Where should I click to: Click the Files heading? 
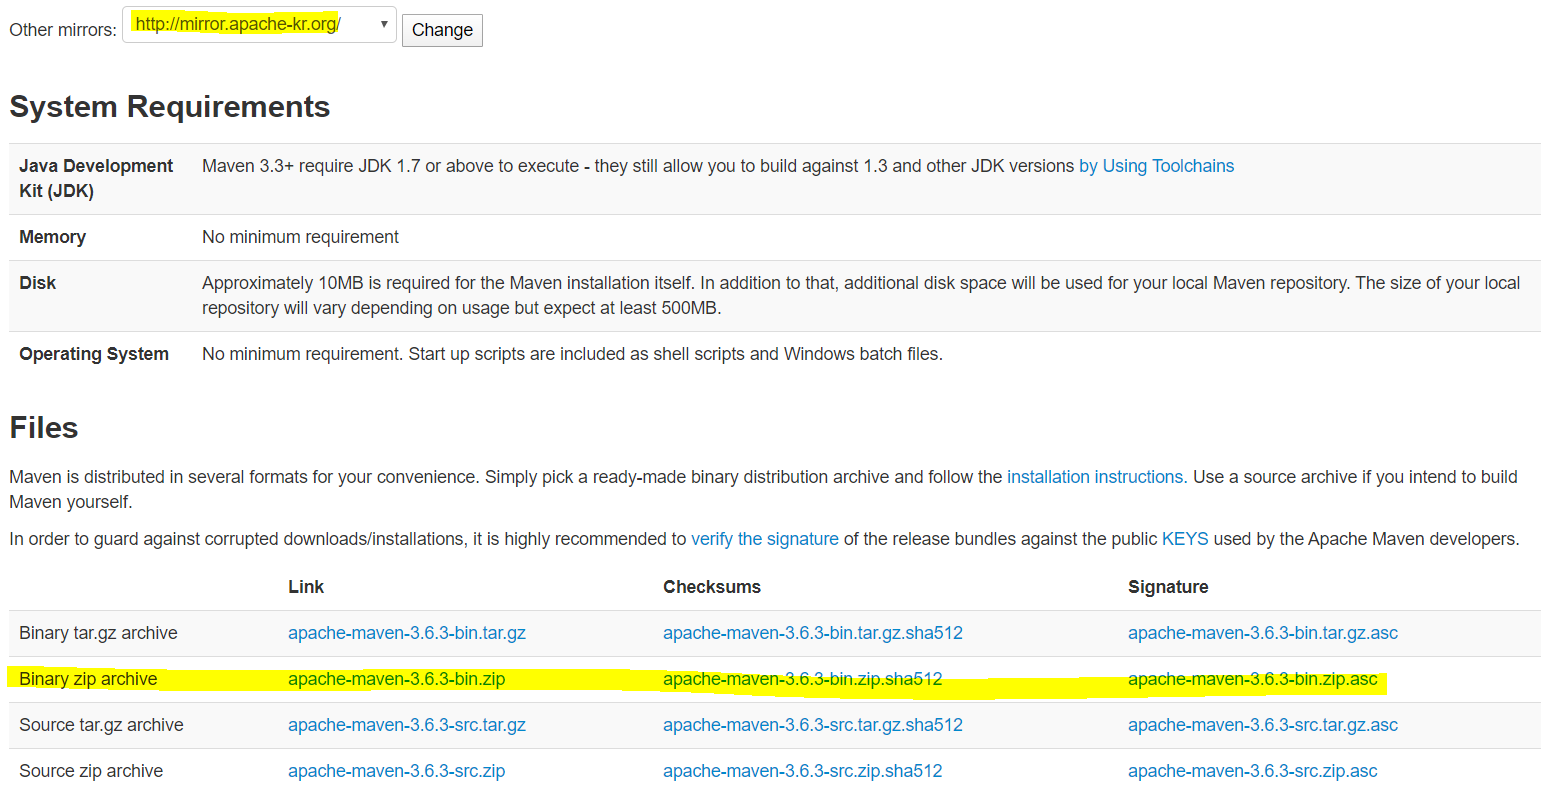[x=44, y=428]
